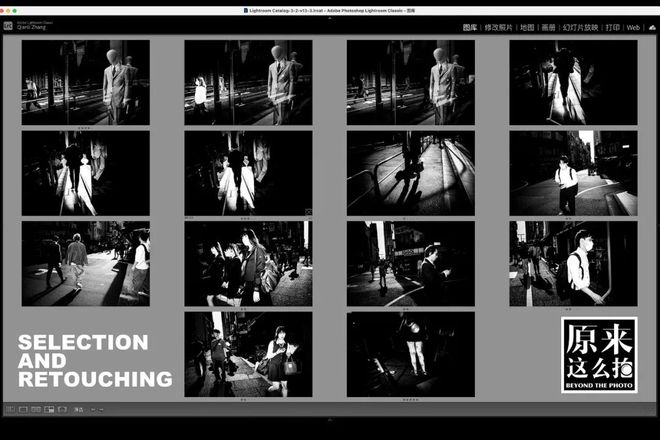Switch to Loupe view in bottom toolbar
Image resolution: width=660 pixels, height=440 pixels.
pyautogui.click(x=23, y=409)
